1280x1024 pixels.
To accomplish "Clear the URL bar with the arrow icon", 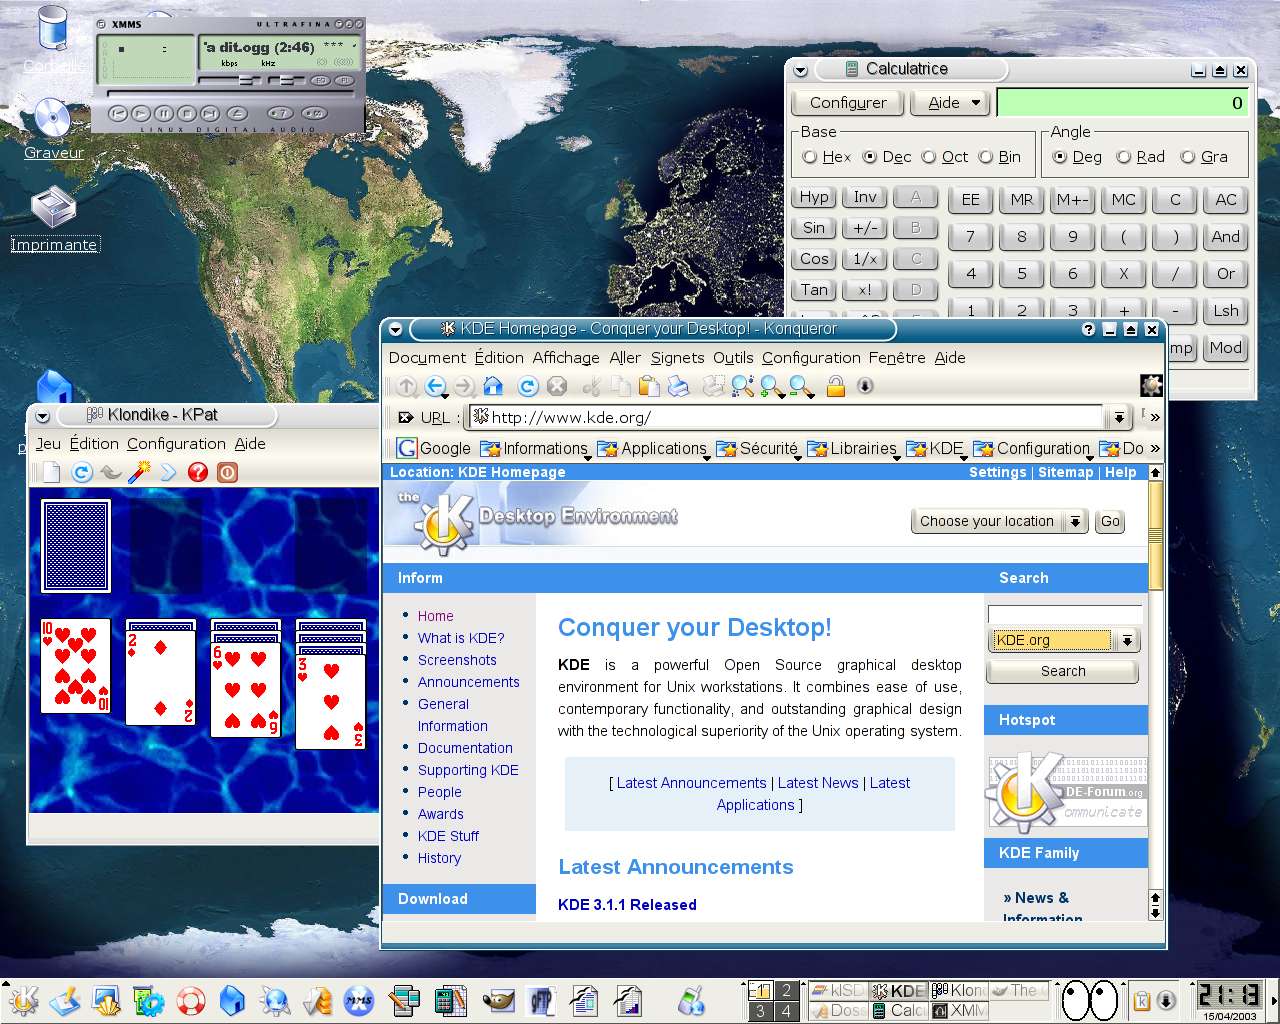I will (406, 418).
